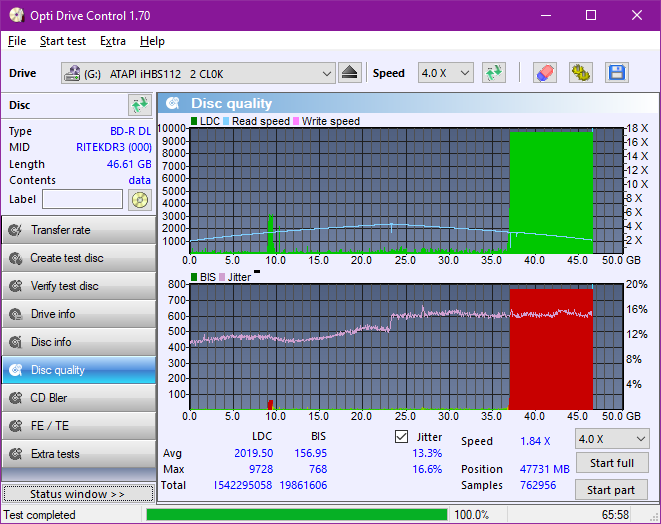Screen dimensions: 661x524
Task: Open the File menu
Action: click(x=17, y=41)
